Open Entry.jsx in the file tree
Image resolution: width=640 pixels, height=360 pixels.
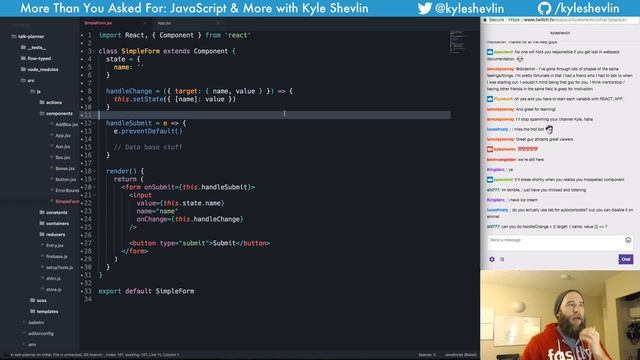[x=55, y=245]
